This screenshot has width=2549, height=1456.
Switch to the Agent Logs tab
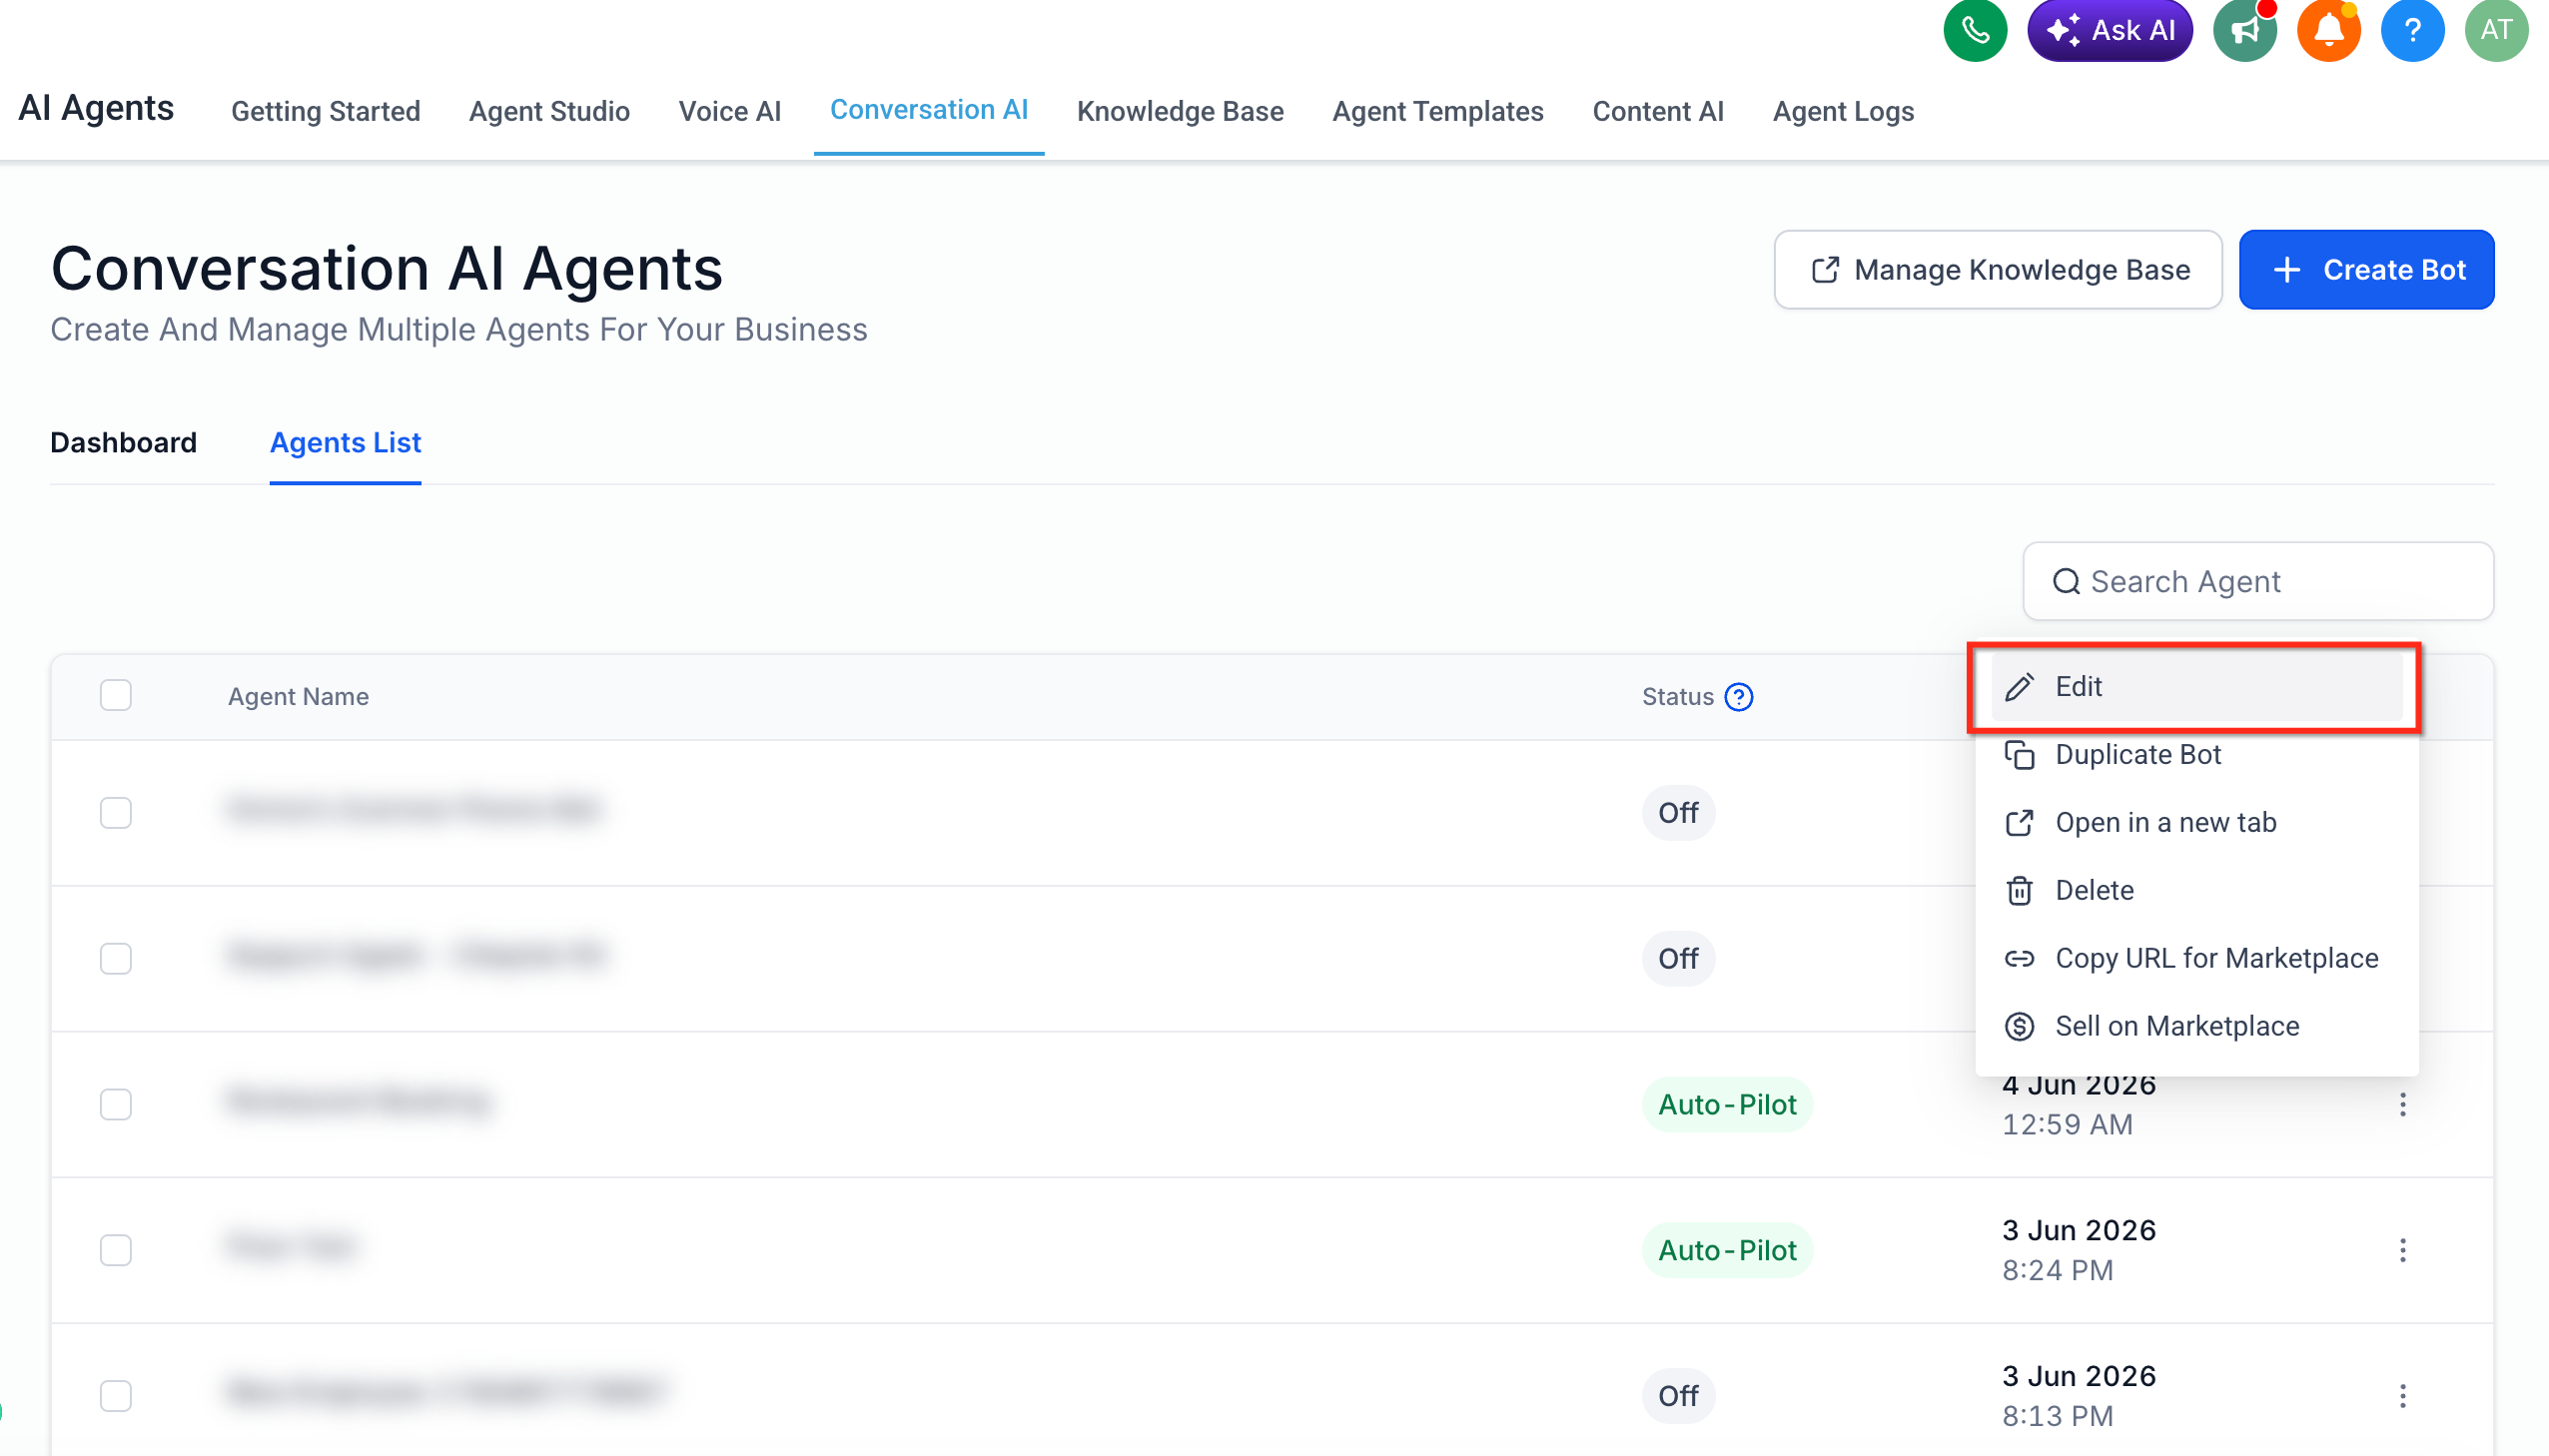pyautogui.click(x=1842, y=111)
